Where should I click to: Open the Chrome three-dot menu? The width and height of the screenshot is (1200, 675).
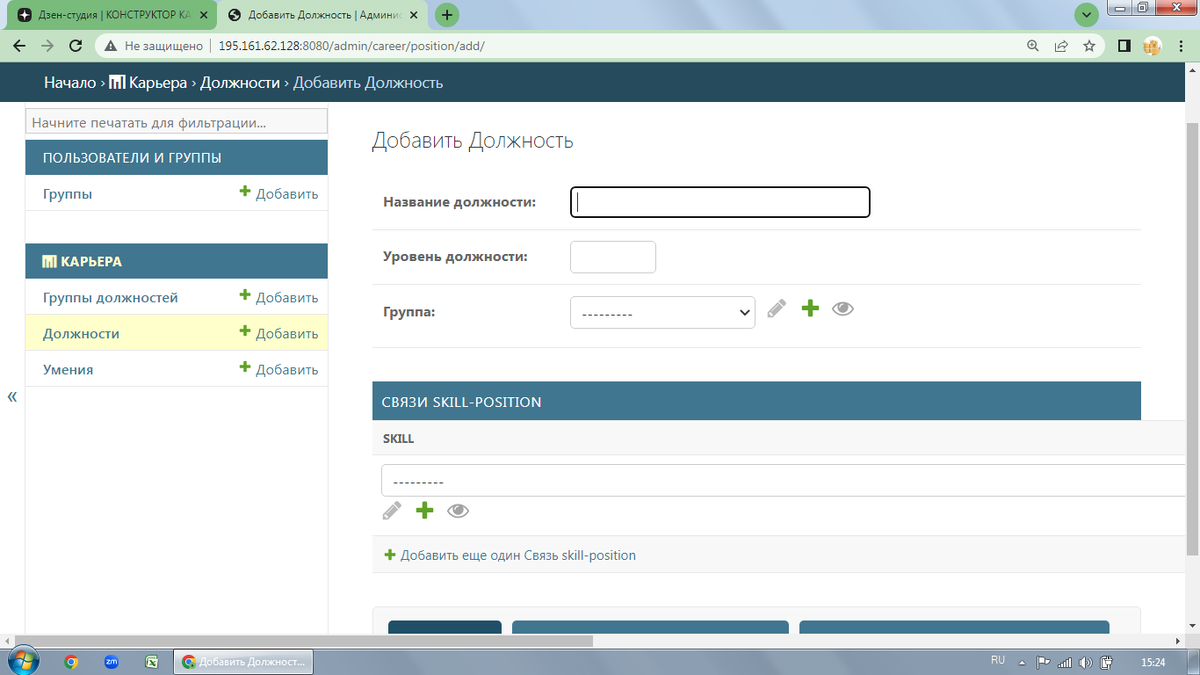click(x=1180, y=46)
